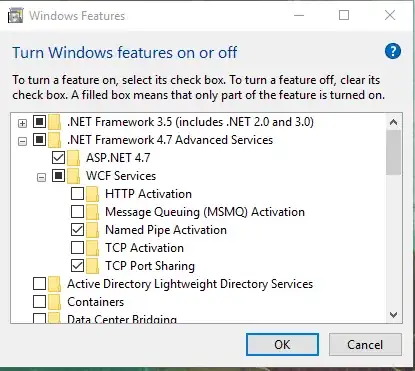Uncheck the Named Pipe Activation checkbox

[x=77, y=230]
